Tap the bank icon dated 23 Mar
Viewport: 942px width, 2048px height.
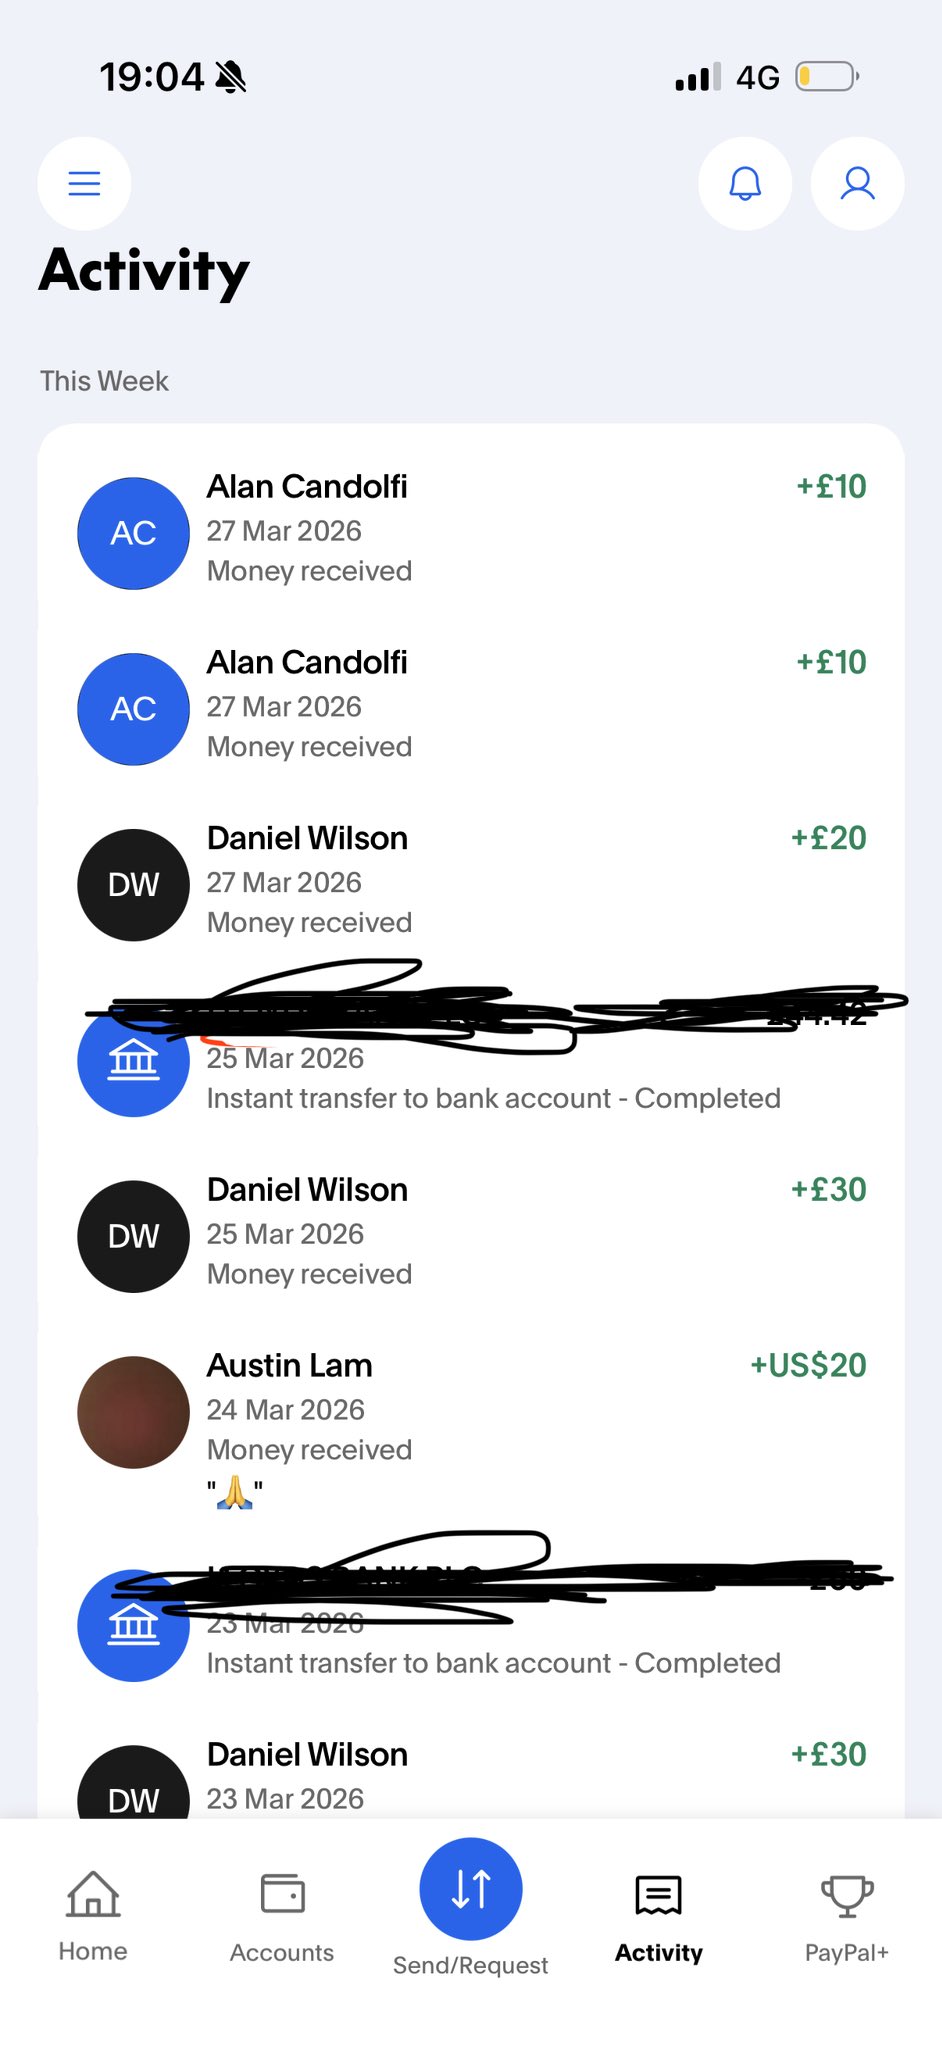point(133,1626)
